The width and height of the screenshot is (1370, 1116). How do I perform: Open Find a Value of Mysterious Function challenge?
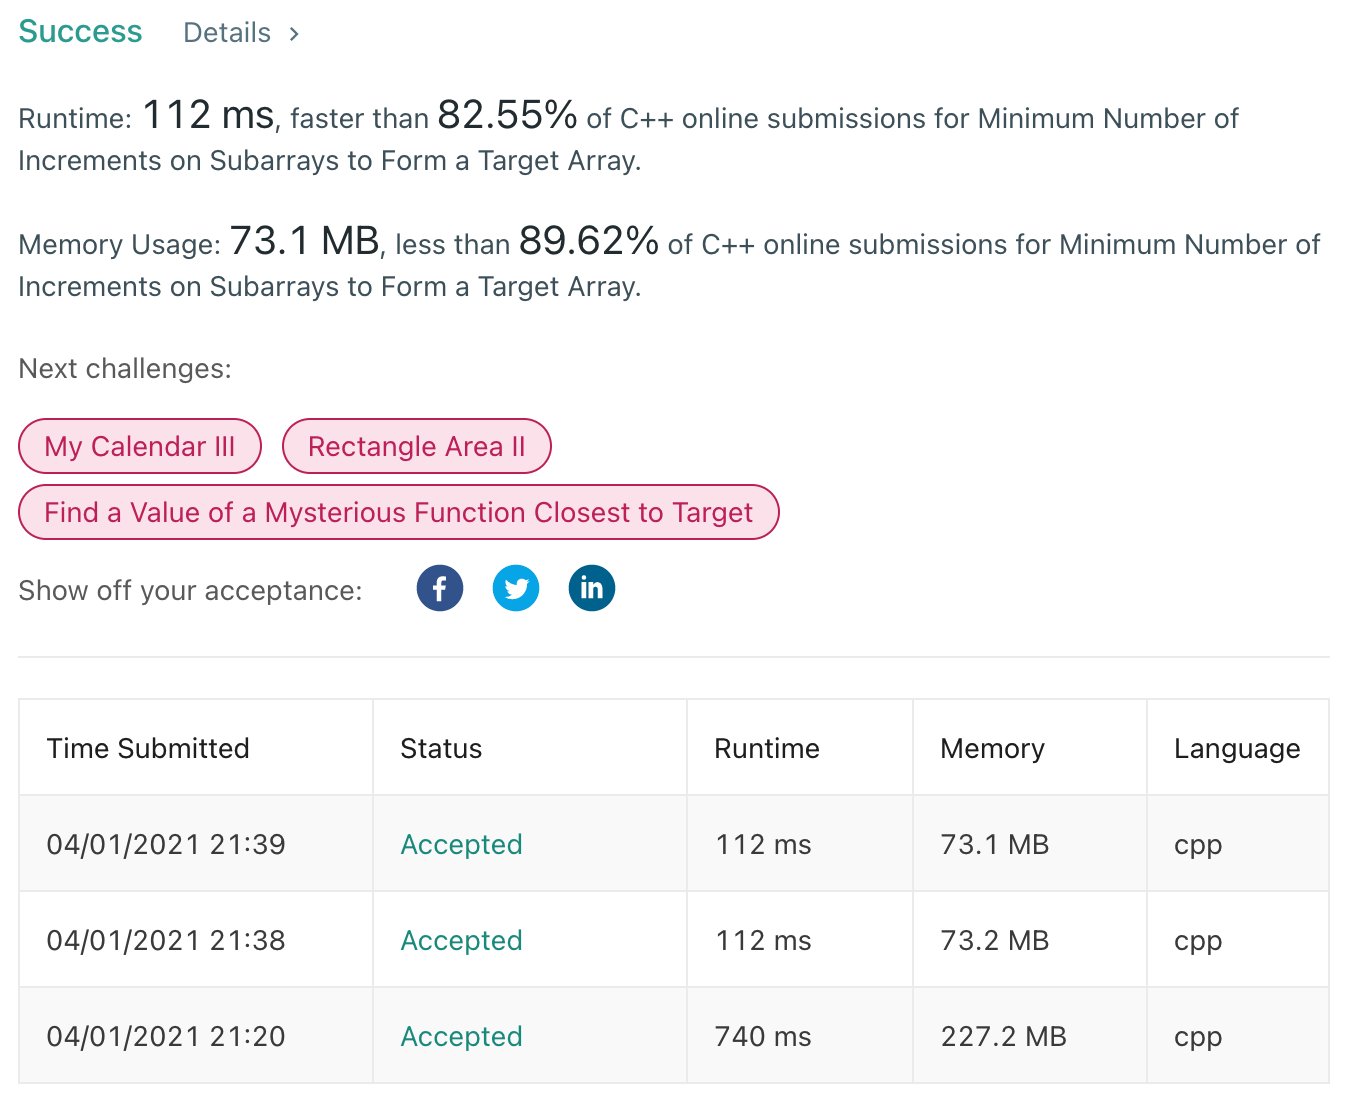point(398,512)
